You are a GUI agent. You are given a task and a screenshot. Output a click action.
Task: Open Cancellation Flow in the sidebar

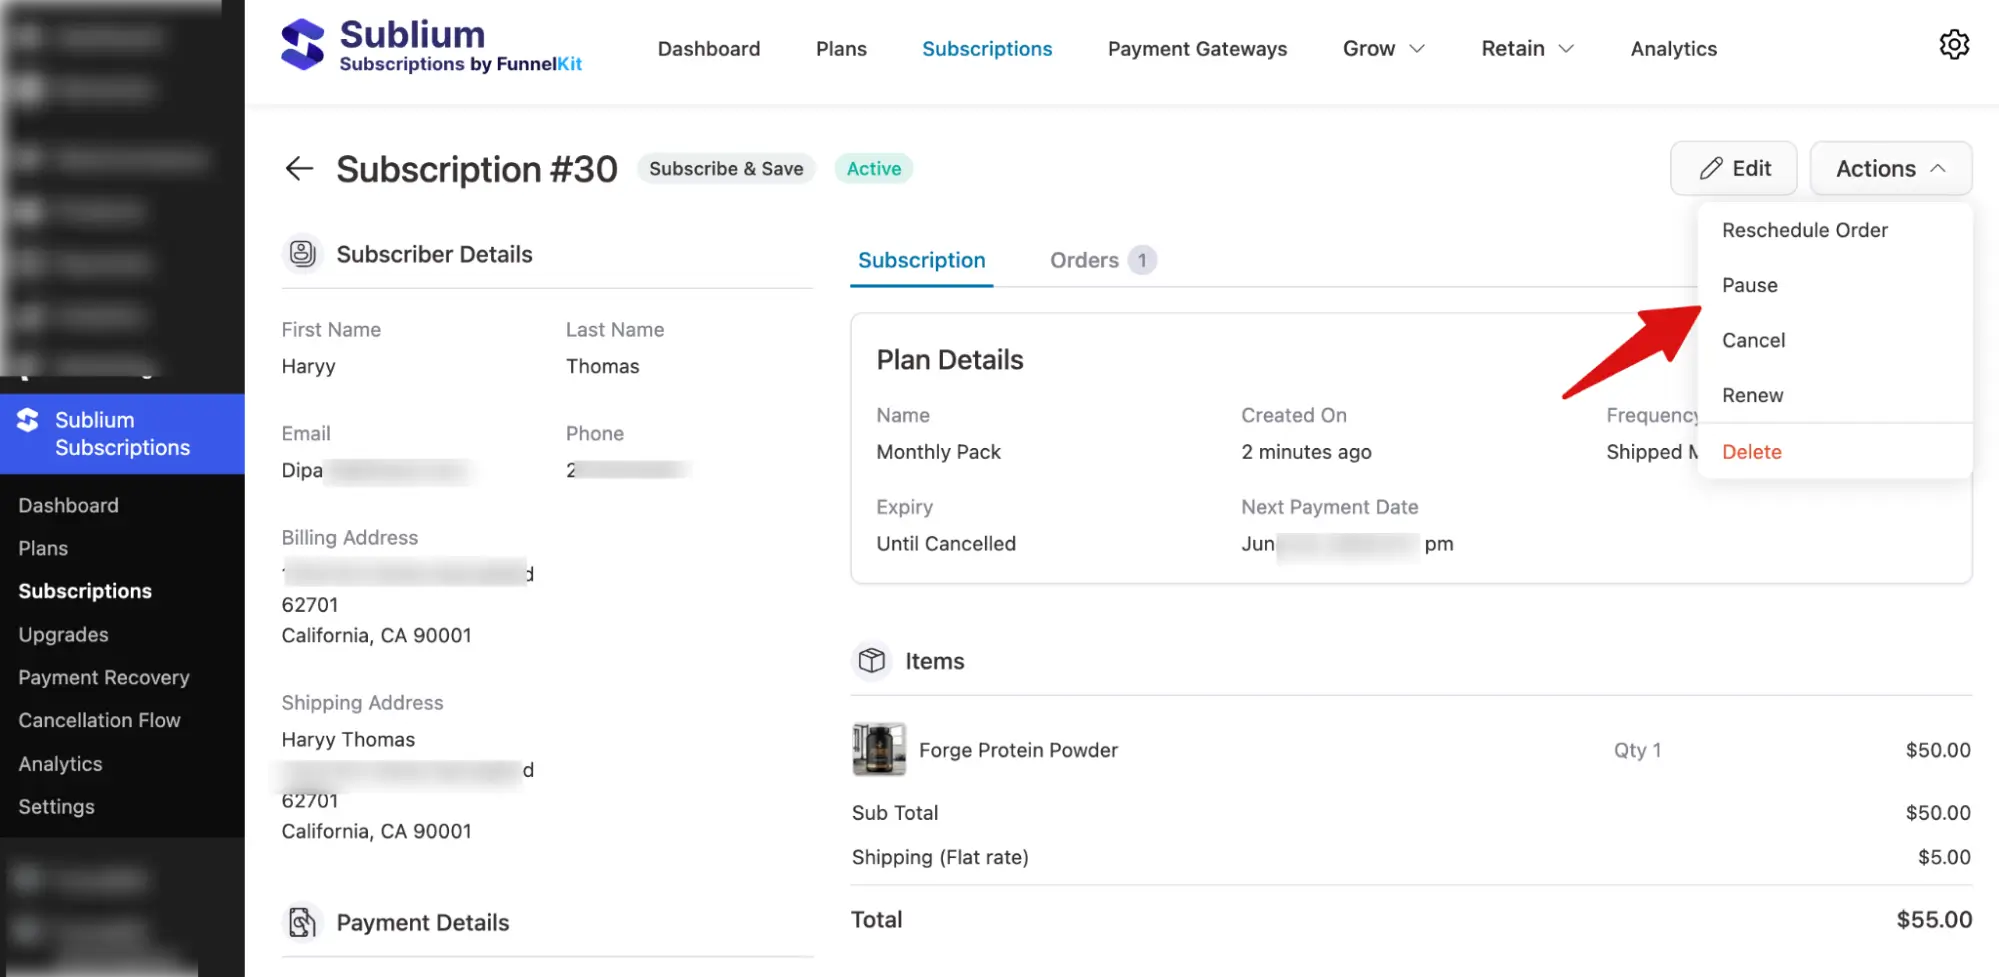point(99,720)
